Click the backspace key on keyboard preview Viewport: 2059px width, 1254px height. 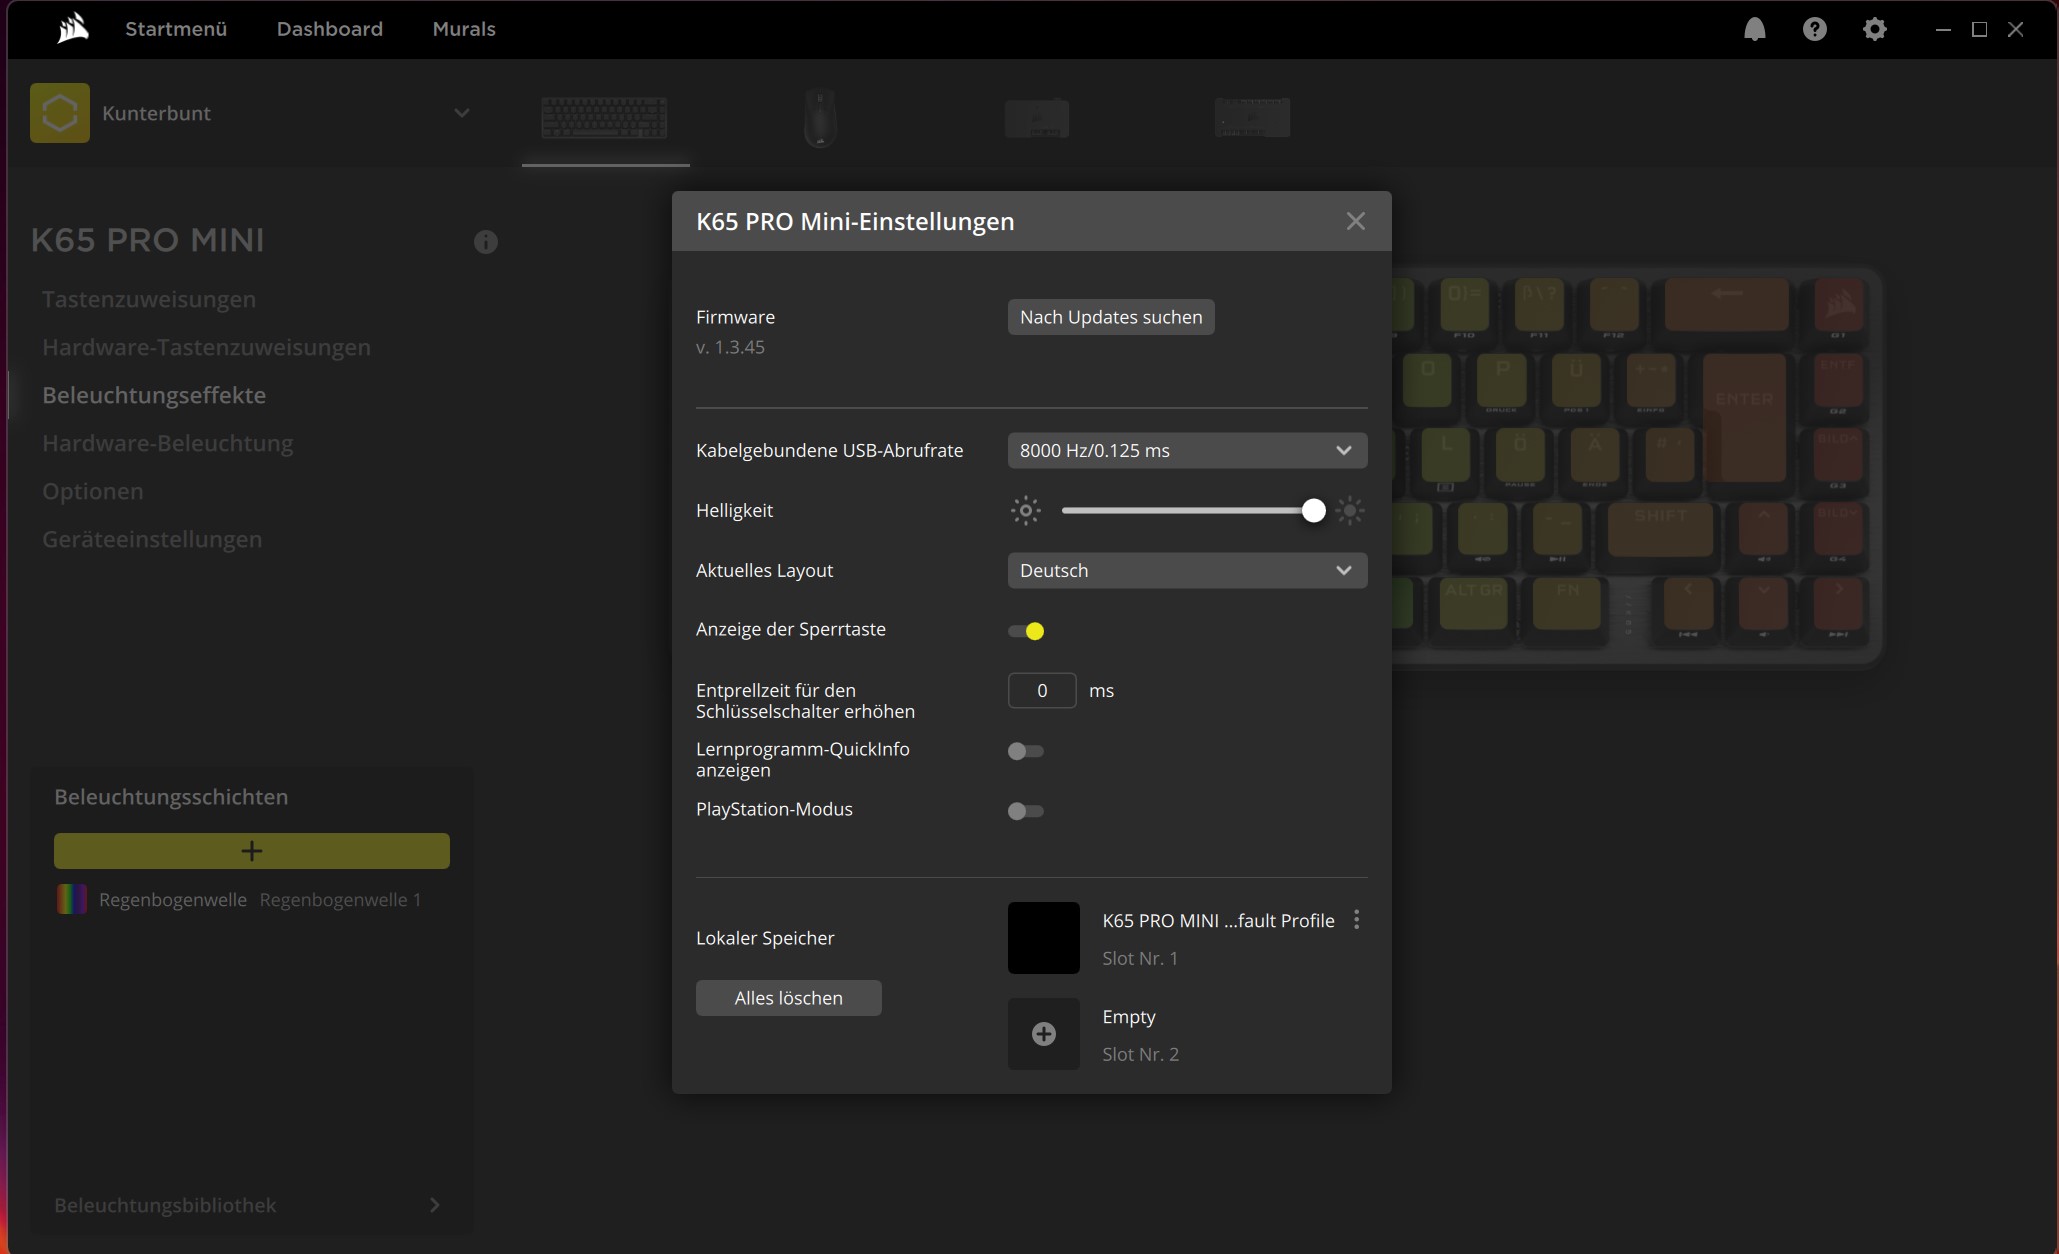tap(1726, 304)
